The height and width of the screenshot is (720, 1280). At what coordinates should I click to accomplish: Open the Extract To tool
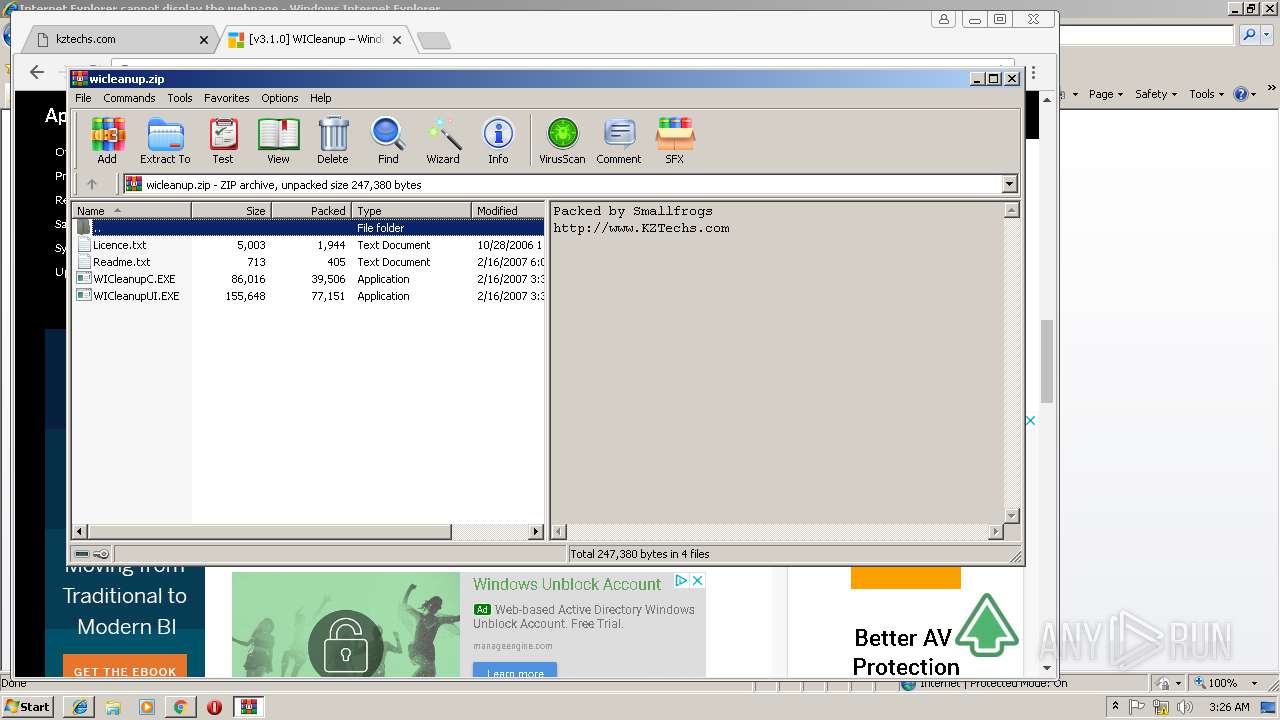pos(165,141)
